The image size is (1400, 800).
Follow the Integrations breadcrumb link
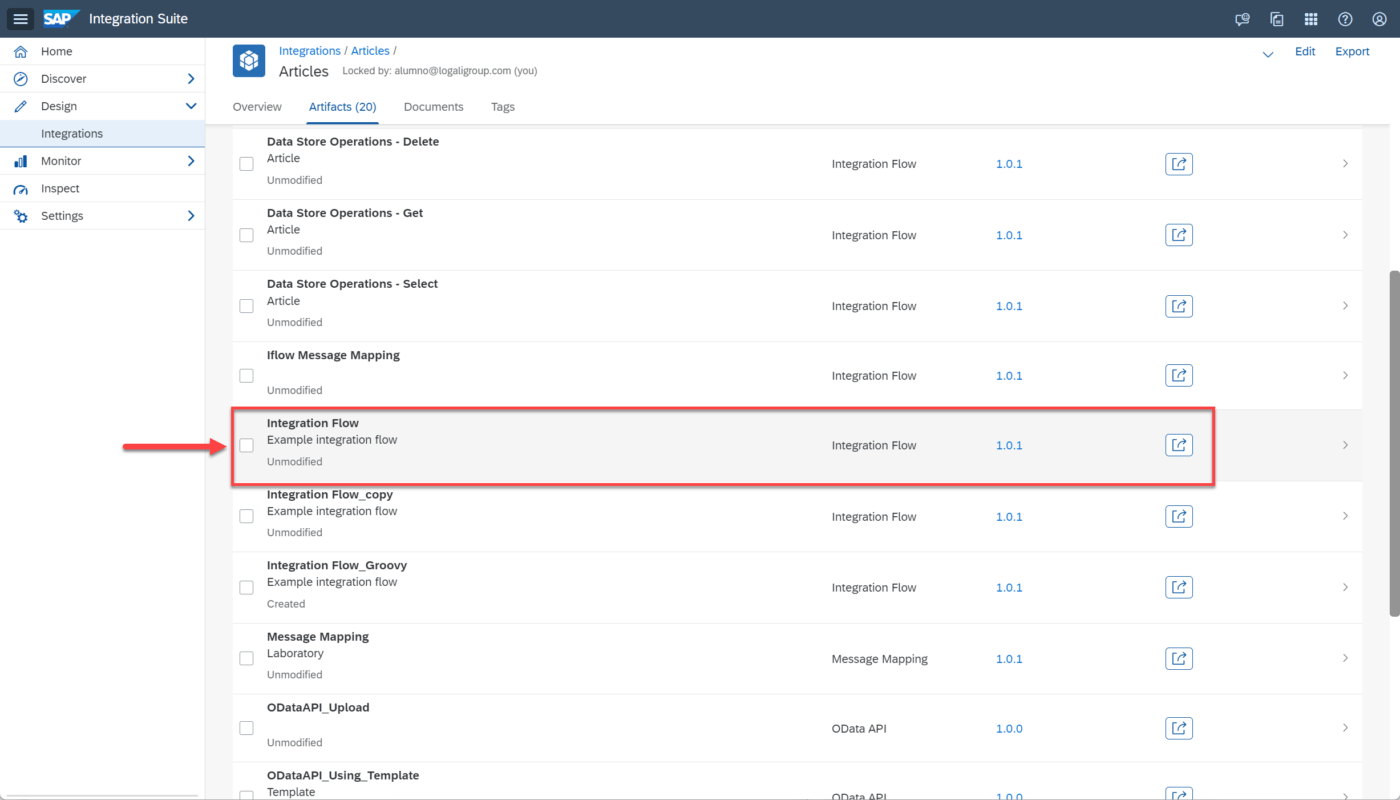pyautogui.click(x=310, y=51)
